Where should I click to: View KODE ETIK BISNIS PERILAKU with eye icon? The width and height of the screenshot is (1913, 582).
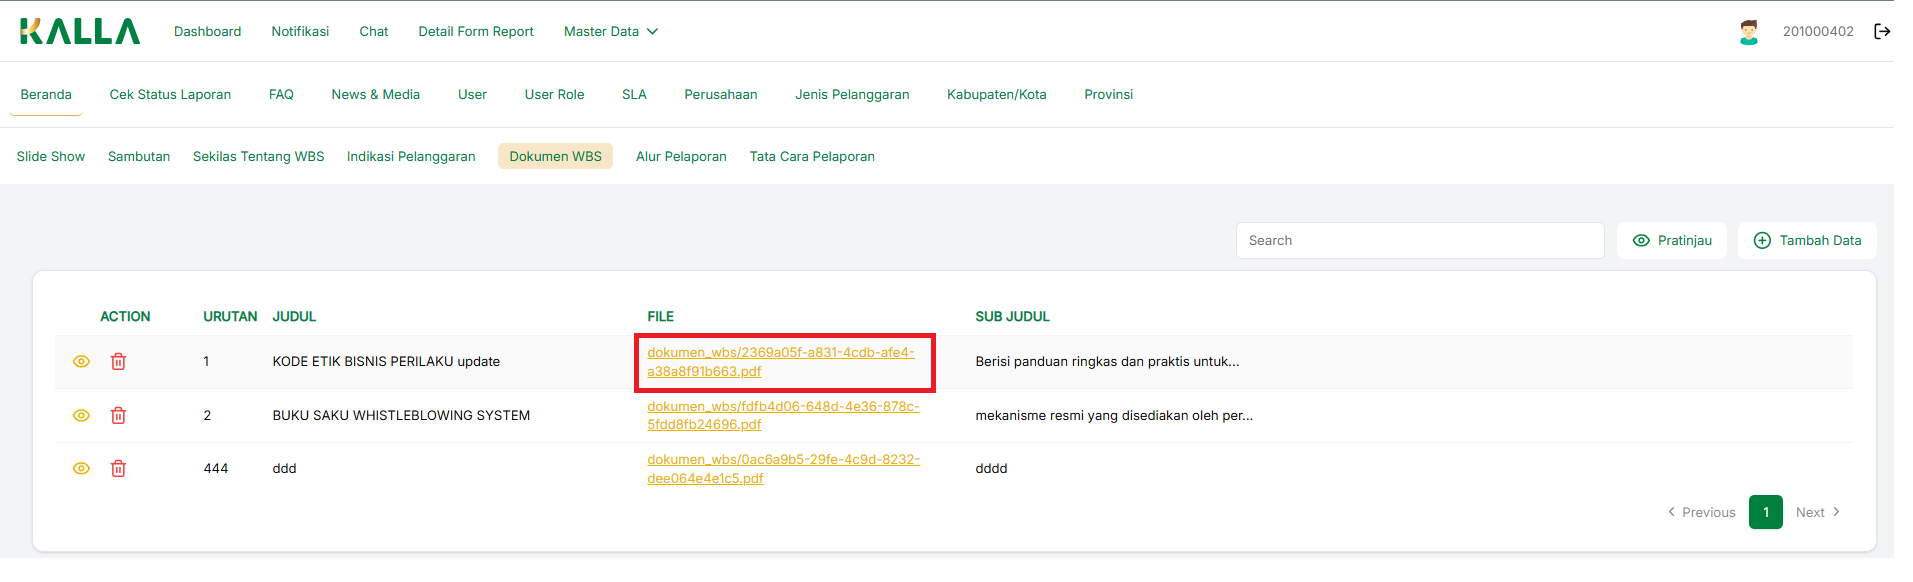pos(82,362)
